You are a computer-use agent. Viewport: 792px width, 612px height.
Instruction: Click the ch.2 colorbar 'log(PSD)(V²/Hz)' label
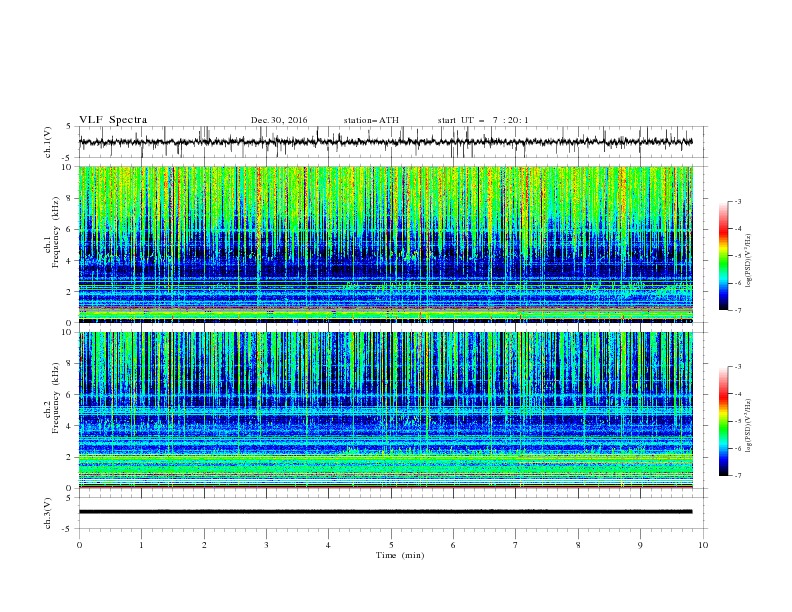tap(748, 425)
